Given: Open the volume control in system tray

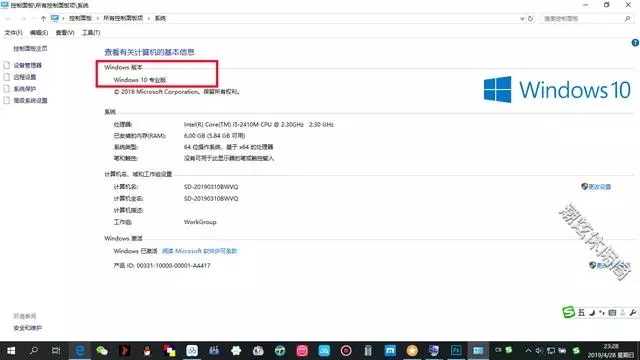Looking at the screenshot, I should (x=539, y=351).
